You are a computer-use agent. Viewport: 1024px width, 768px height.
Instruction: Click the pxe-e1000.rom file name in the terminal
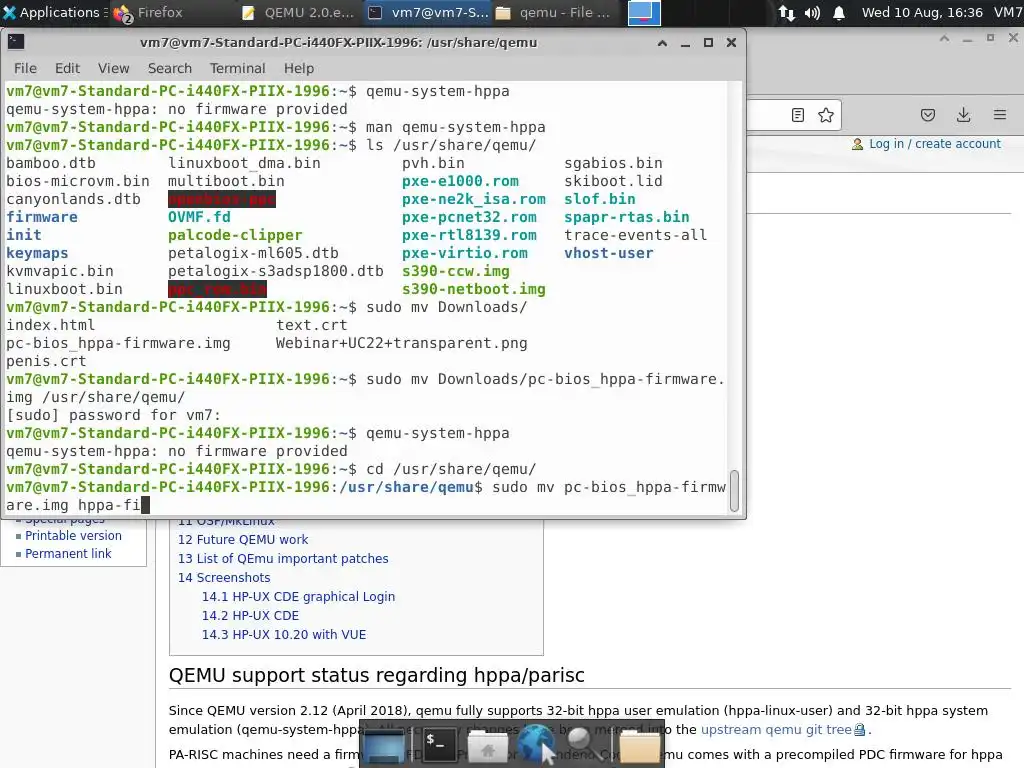click(x=460, y=181)
